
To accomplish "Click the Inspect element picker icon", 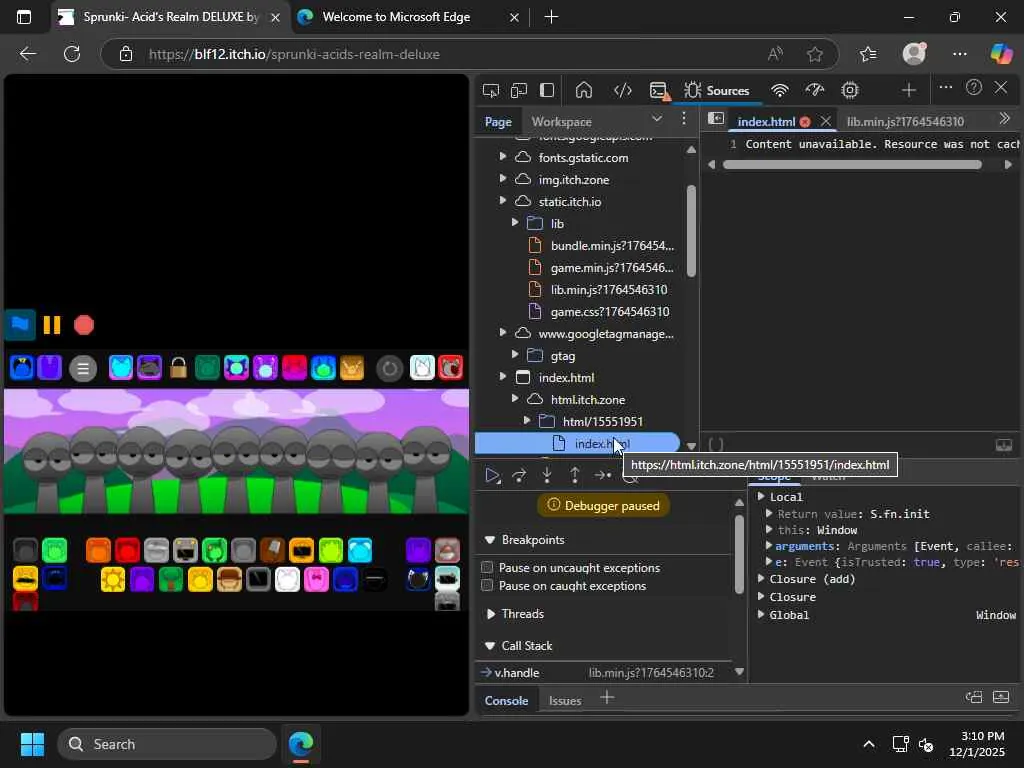I will pyautogui.click(x=491, y=90).
